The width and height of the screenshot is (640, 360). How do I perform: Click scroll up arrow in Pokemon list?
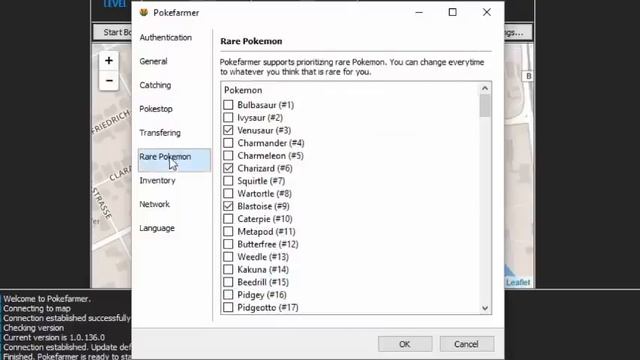click(484, 88)
